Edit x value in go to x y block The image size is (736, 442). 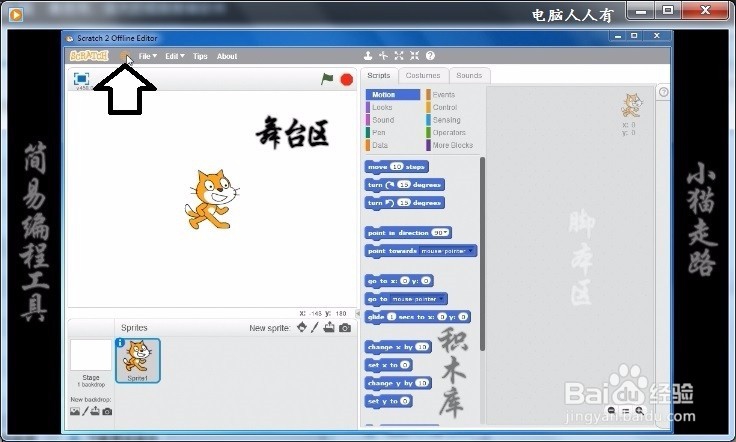405,281
